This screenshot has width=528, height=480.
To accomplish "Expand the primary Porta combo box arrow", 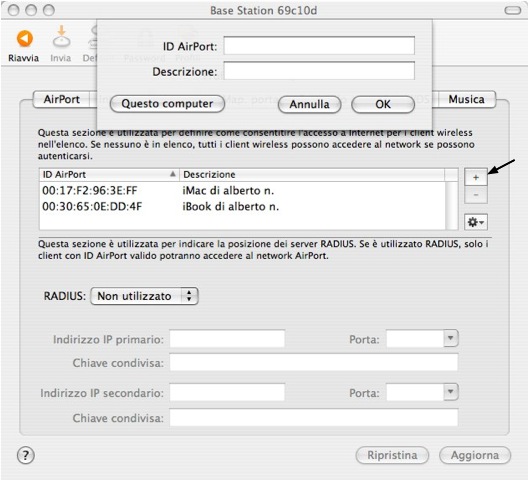I will 451,338.
